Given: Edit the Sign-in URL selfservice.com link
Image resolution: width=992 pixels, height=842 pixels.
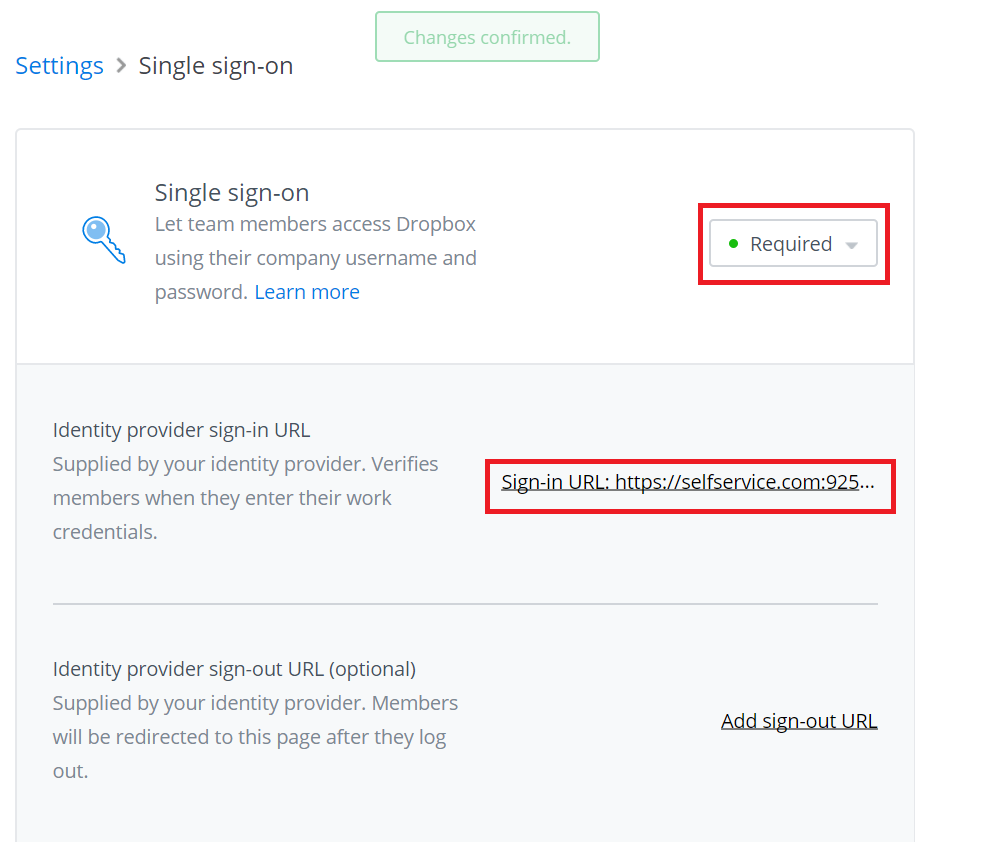Looking at the screenshot, I should click(x=688, y=482).
